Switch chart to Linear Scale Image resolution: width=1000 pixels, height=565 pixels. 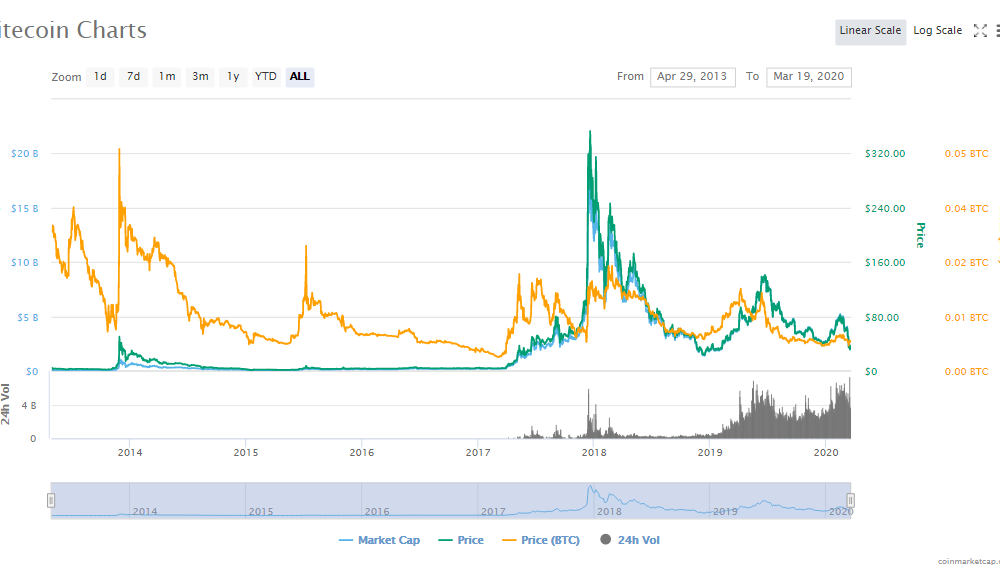pos(871,31)
